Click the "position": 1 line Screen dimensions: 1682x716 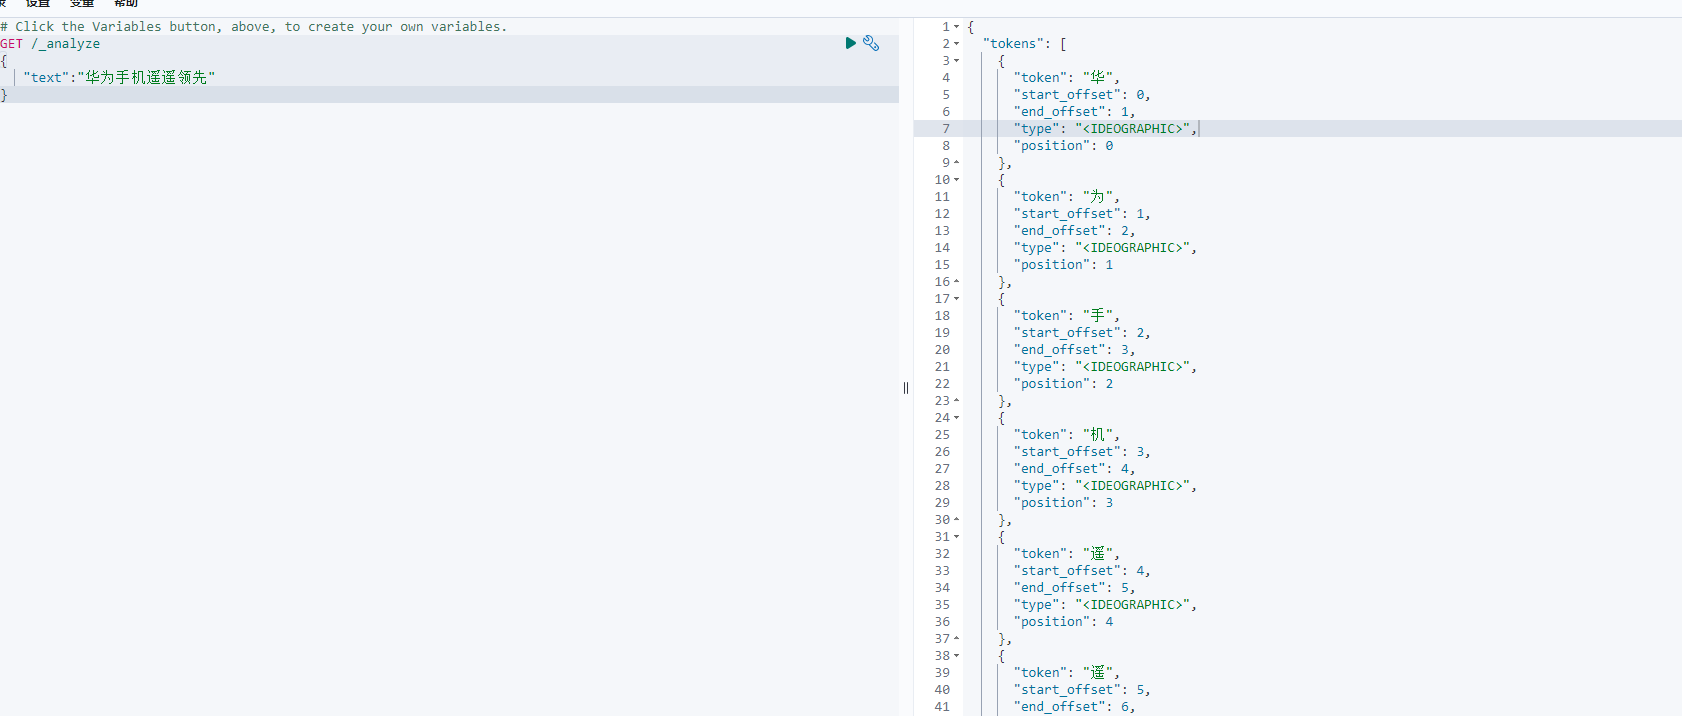(1063, 265)
